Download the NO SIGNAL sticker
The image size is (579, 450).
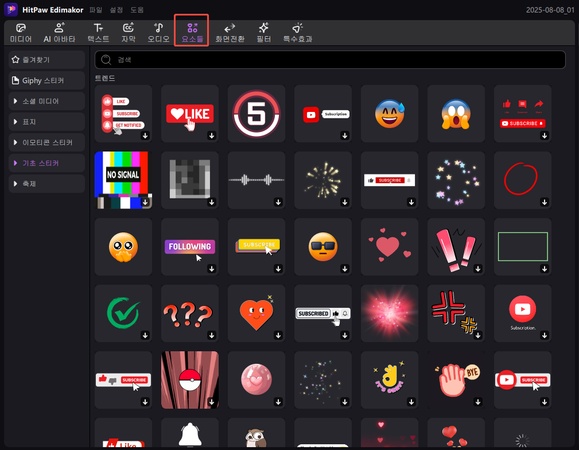pos(145,202)
